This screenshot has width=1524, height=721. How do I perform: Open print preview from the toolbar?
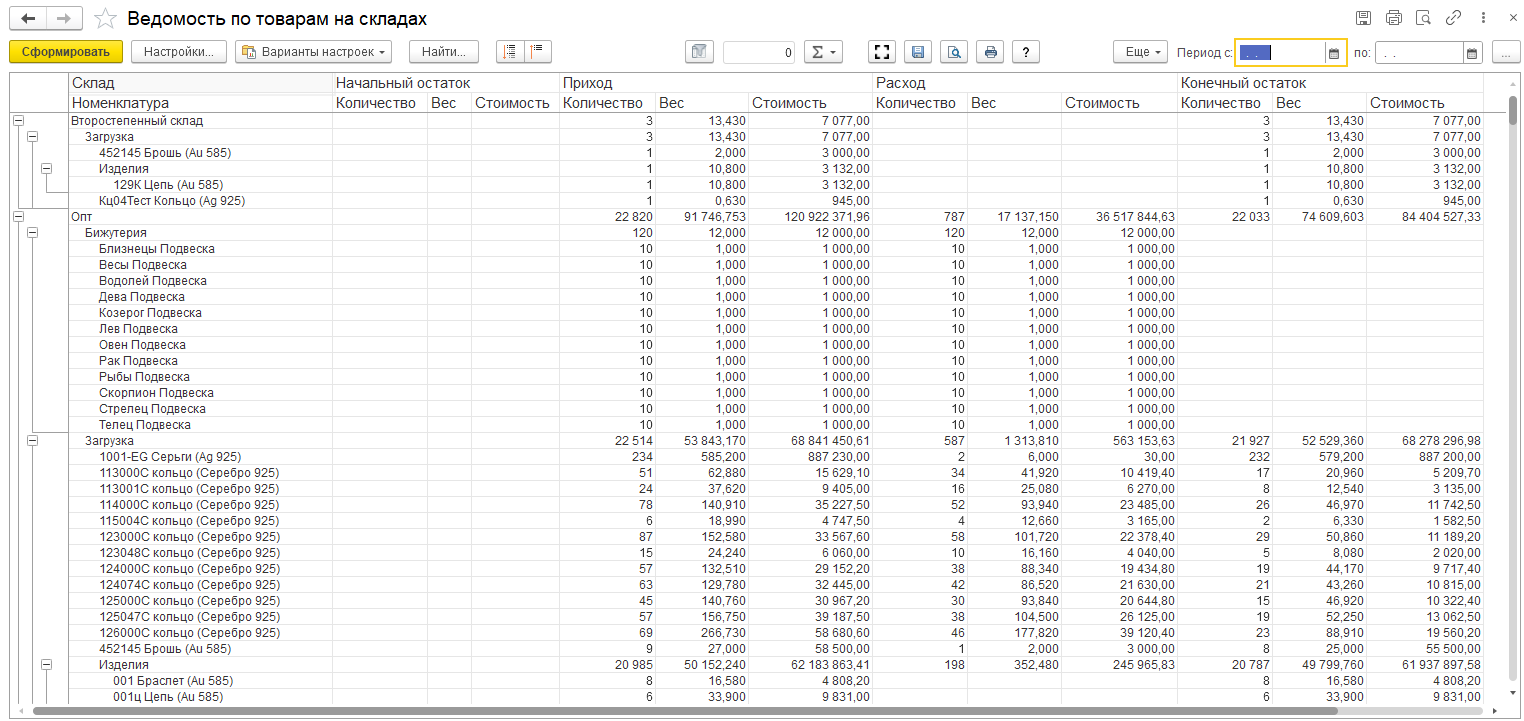[x=954, y=52]
